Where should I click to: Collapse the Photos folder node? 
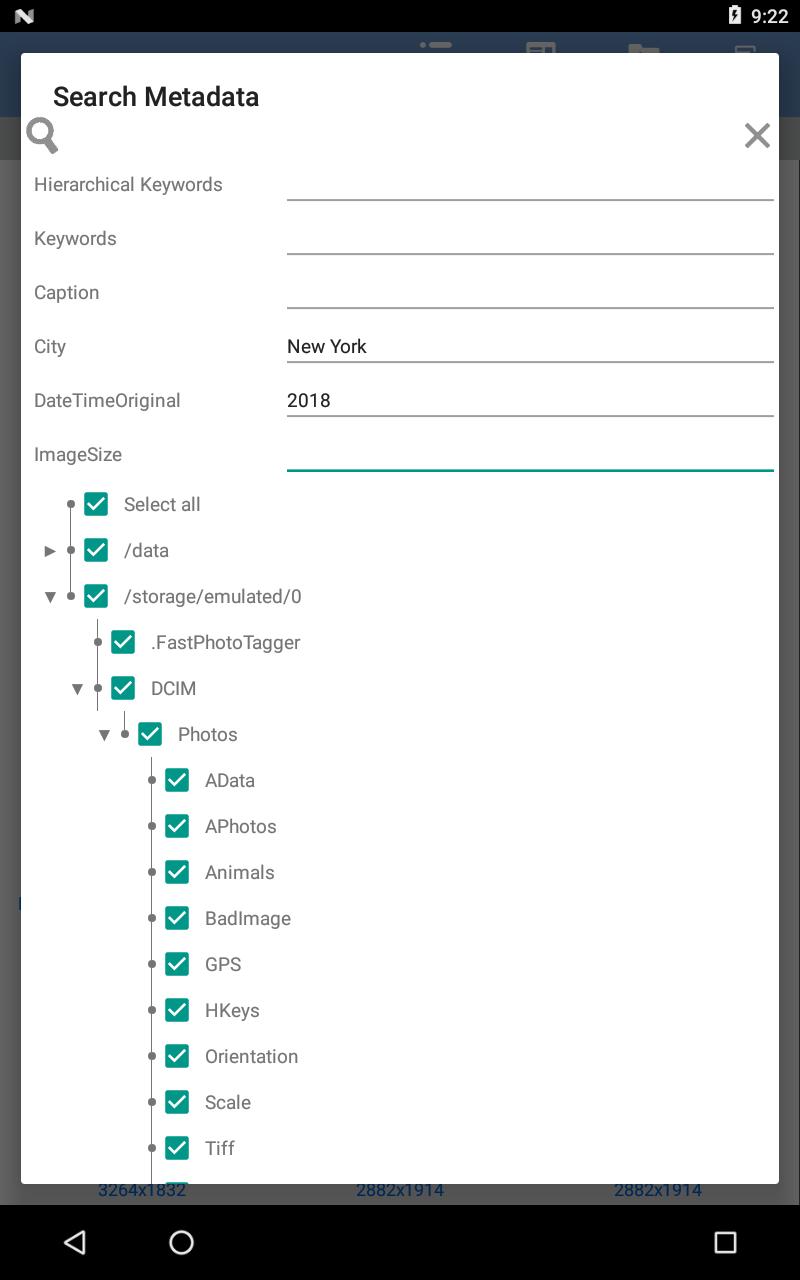point(104,735)
